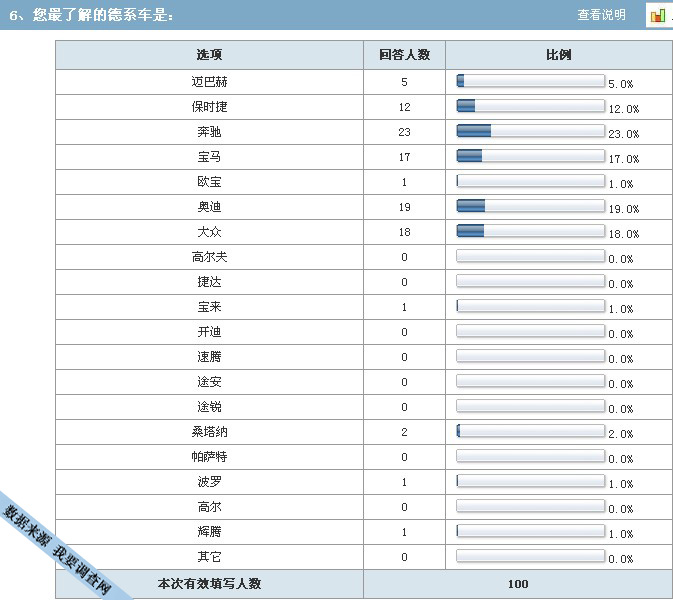Viewport: 673px width, 600px height.
Task: Click the 宝马 option label
Action: point(209,157)
